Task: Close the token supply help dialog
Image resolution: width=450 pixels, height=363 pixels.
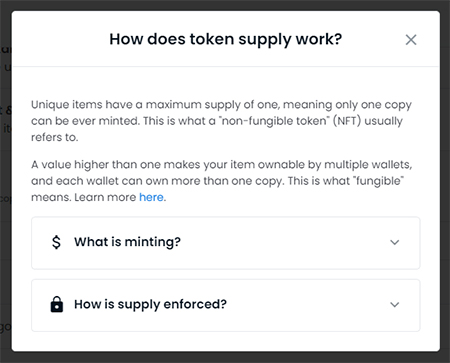Action: click(411, 40)
